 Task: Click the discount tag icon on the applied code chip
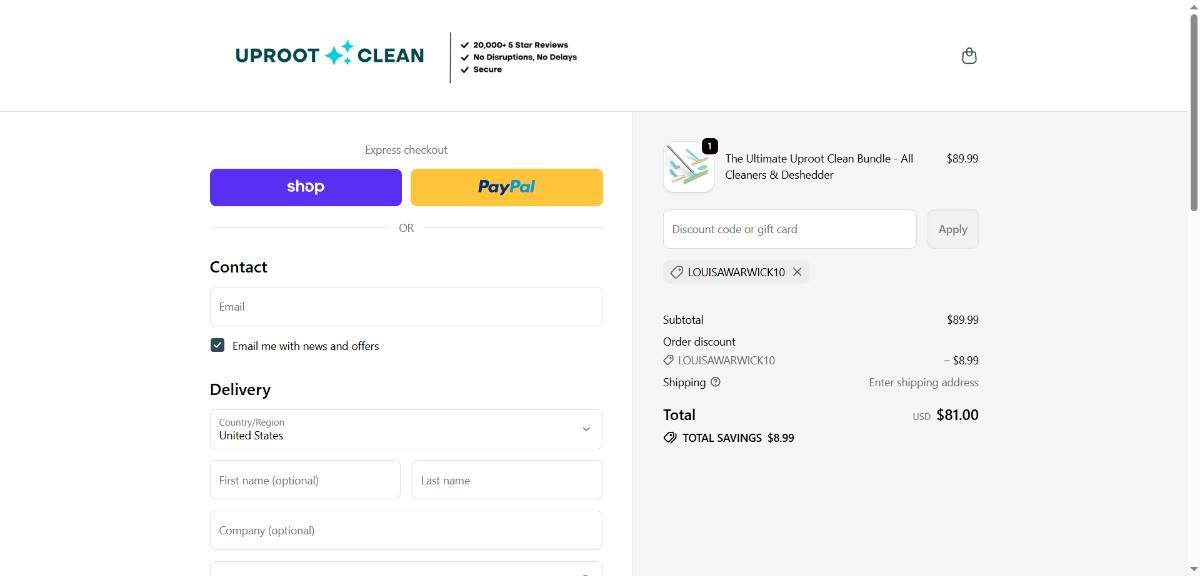676,272
